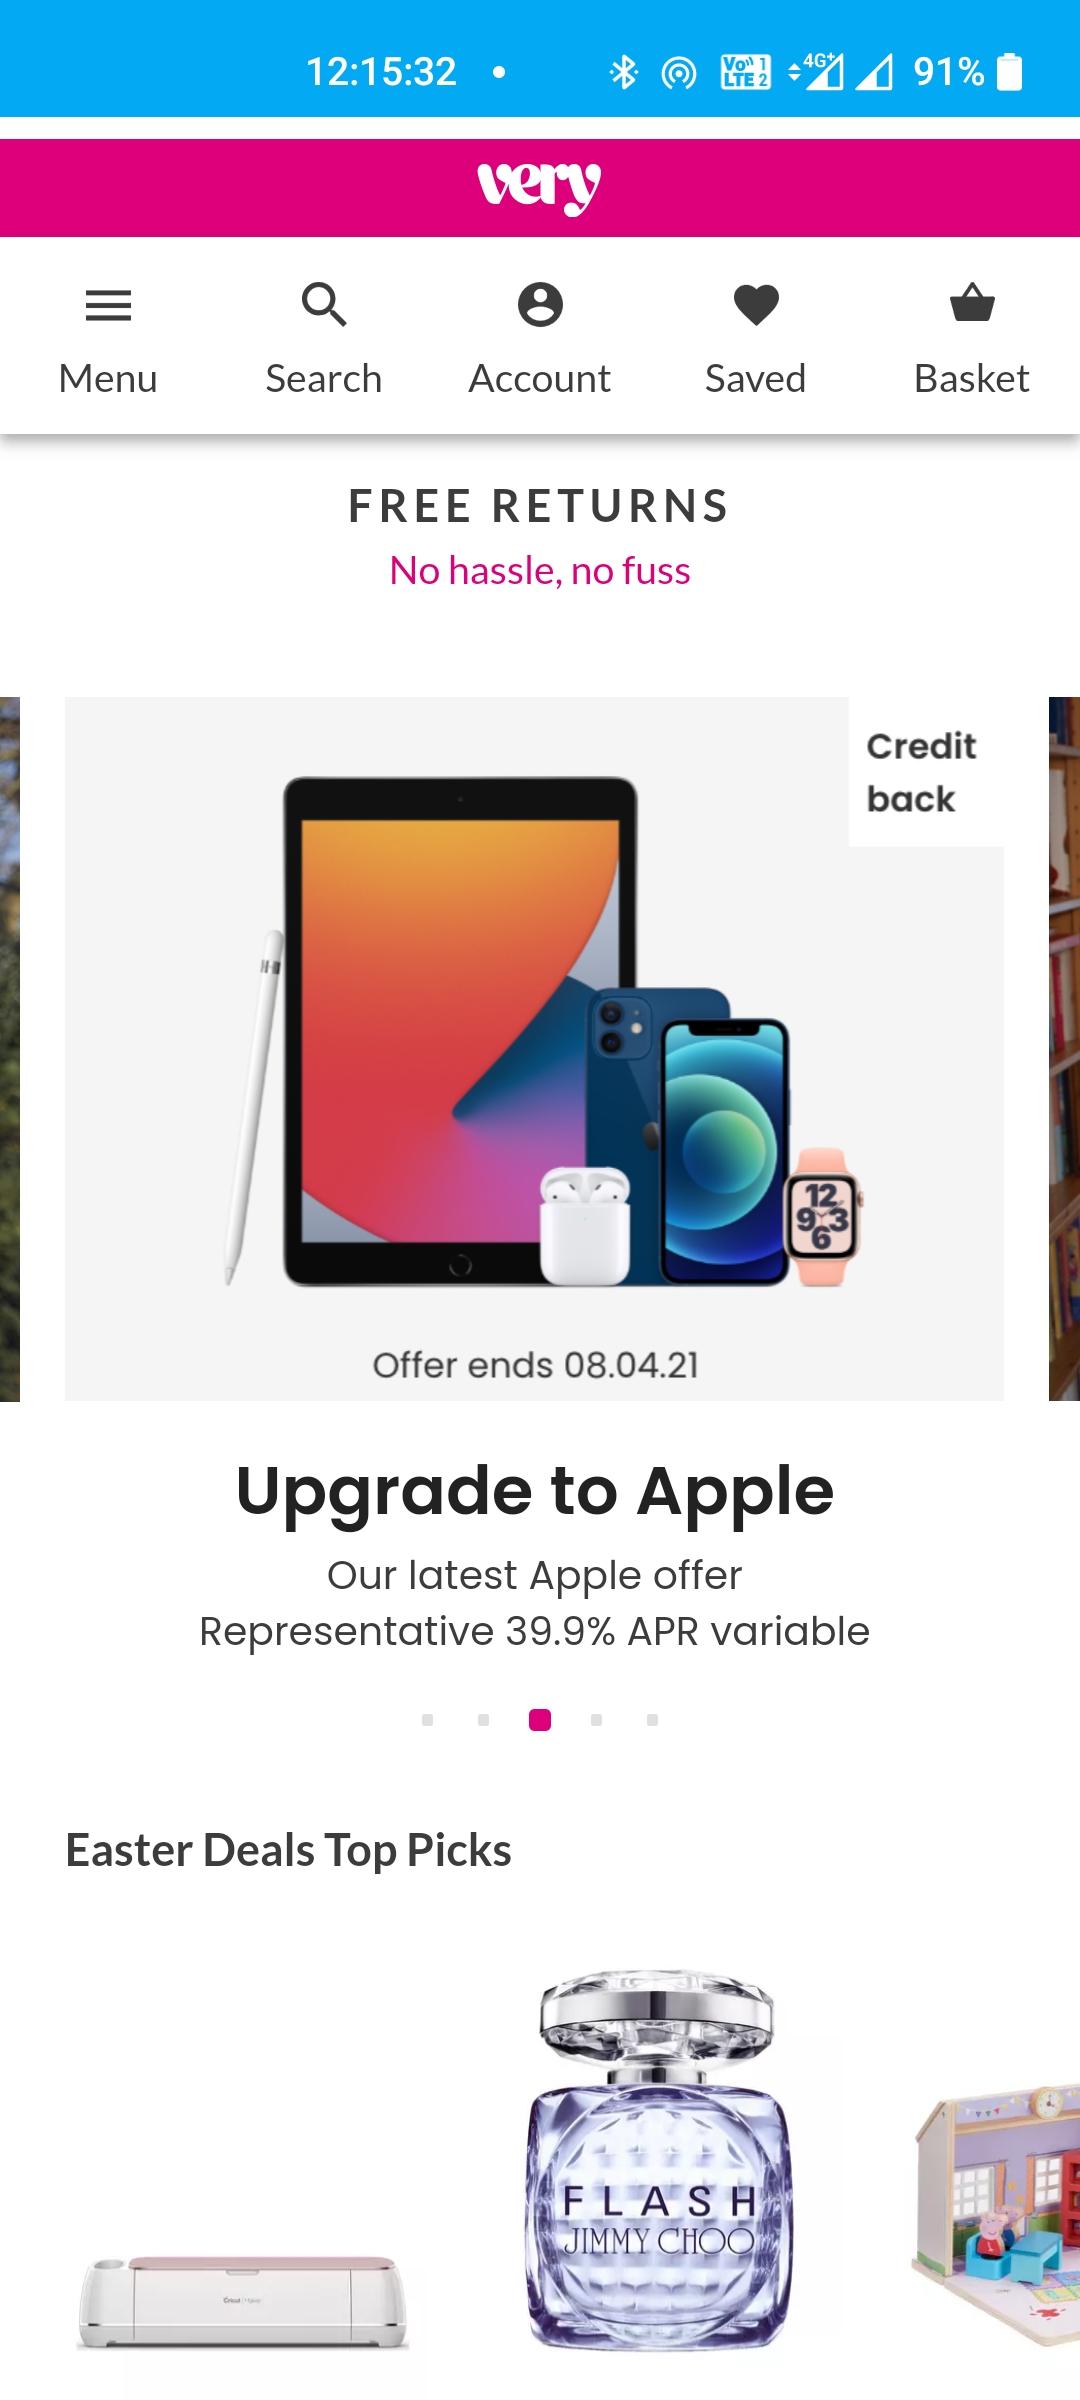The width and height of the screenshot is (1080, 2400).
Task: Open the hamburger Menu icon
Action: coord(108,305)
